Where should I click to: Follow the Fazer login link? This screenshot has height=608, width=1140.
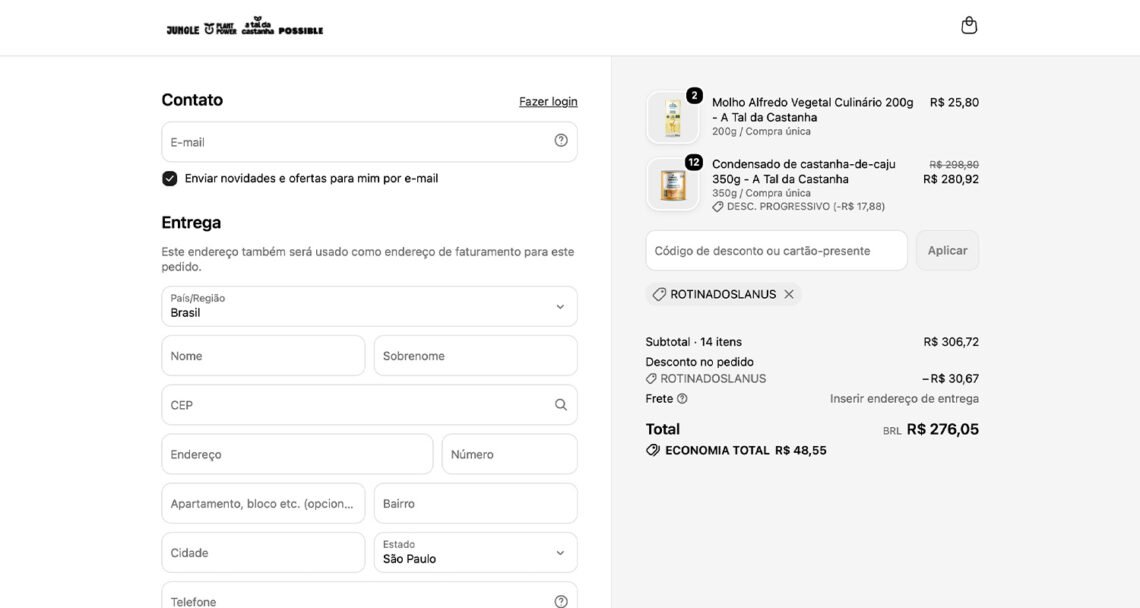pos(548,102)
